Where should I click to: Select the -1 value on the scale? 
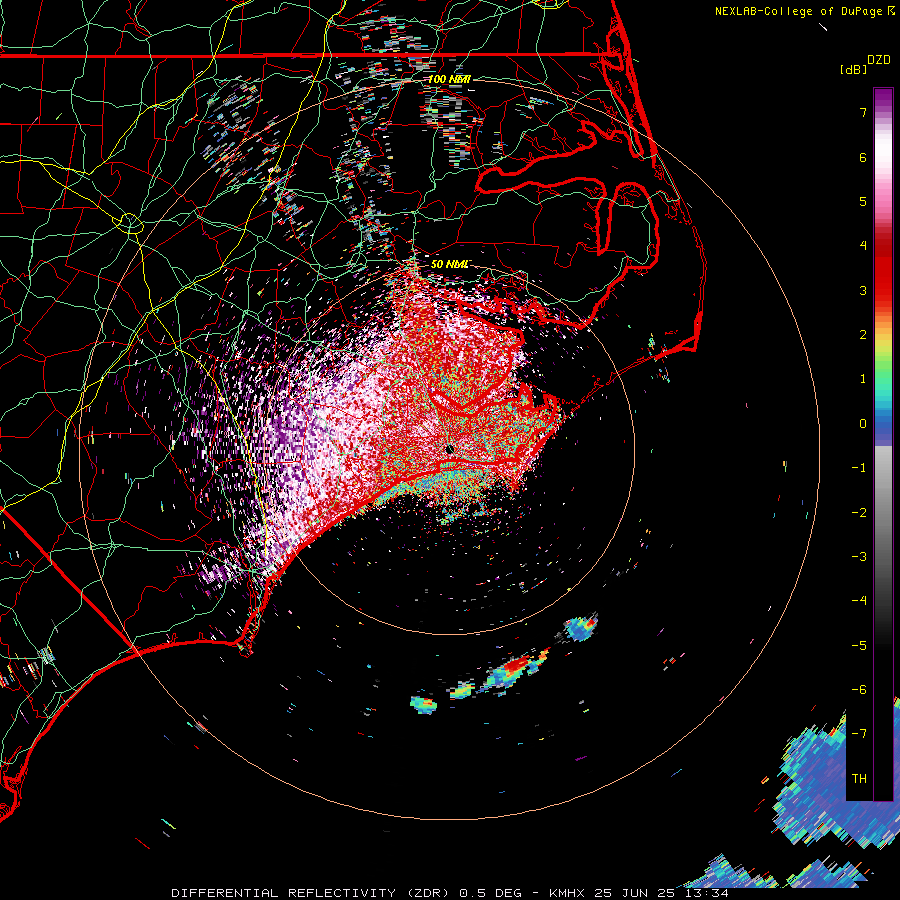[x=859, y=468]
